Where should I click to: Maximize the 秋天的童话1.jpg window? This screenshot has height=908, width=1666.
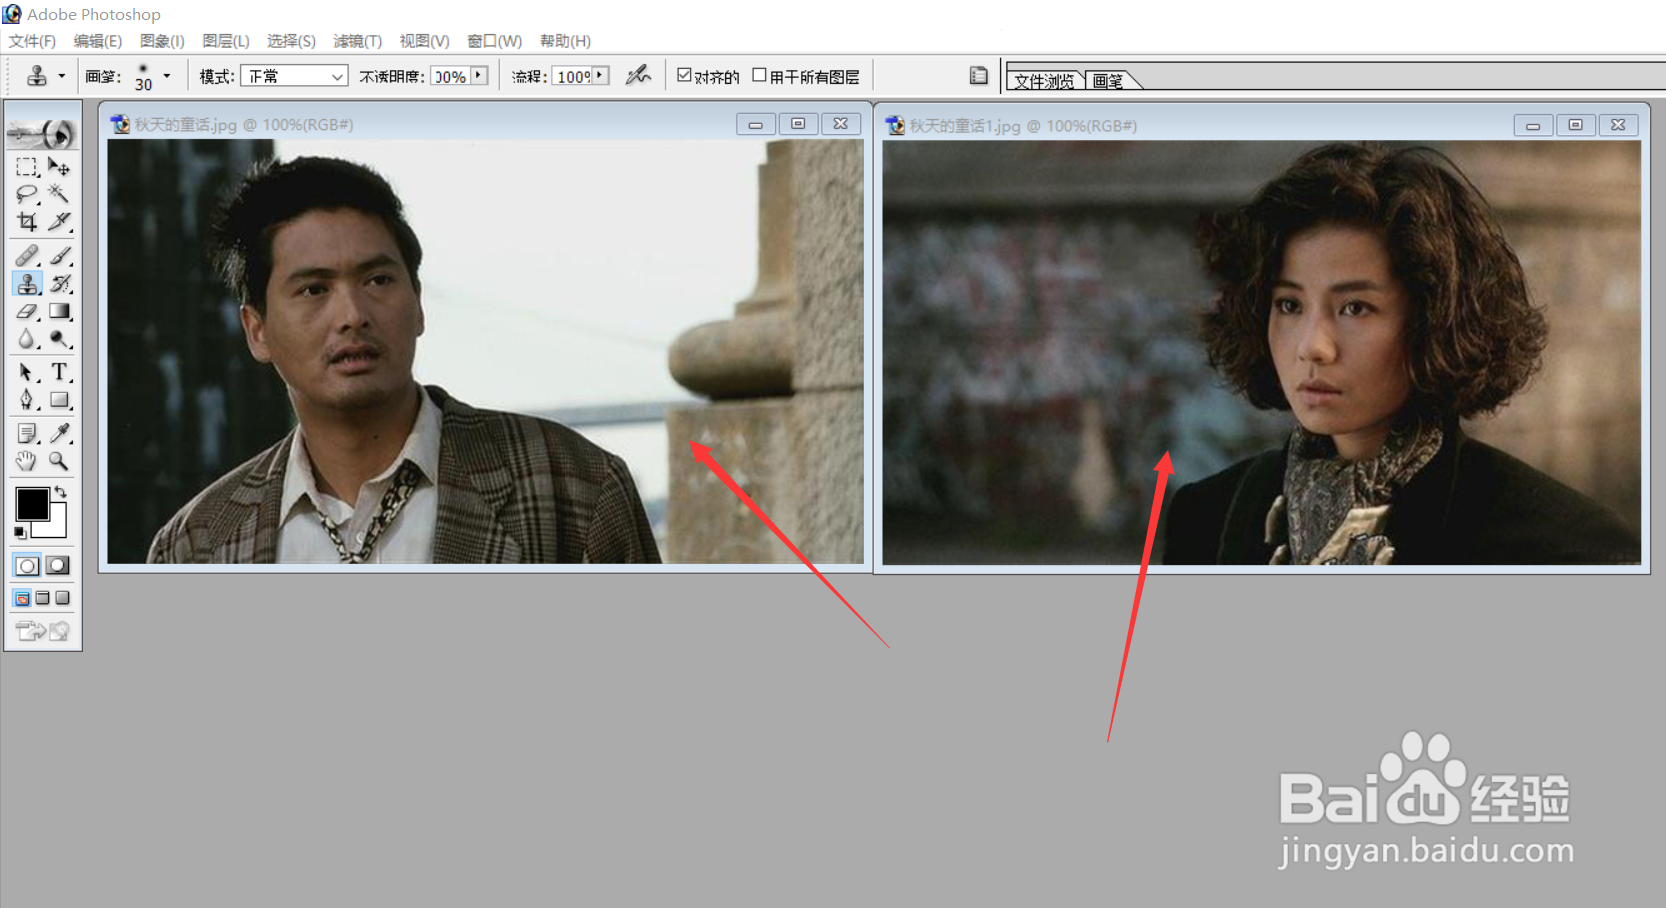pyautogui.click(x=1575, y=125)
